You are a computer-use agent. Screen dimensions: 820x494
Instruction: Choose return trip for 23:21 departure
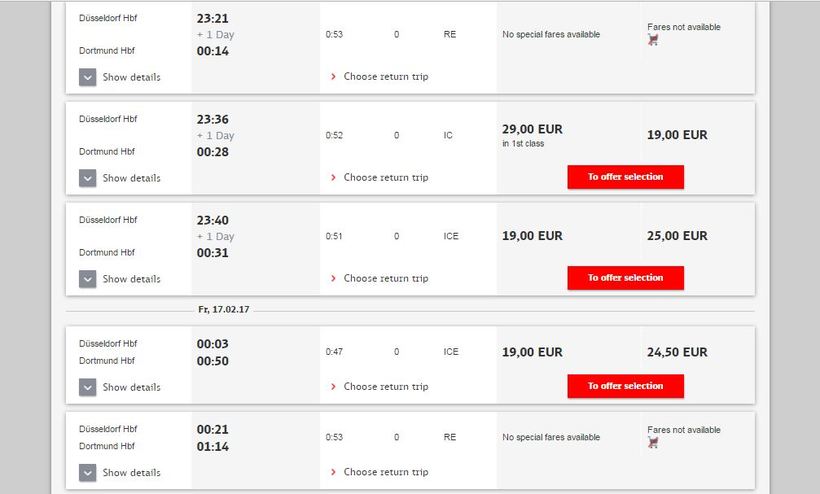click(385, 77)
